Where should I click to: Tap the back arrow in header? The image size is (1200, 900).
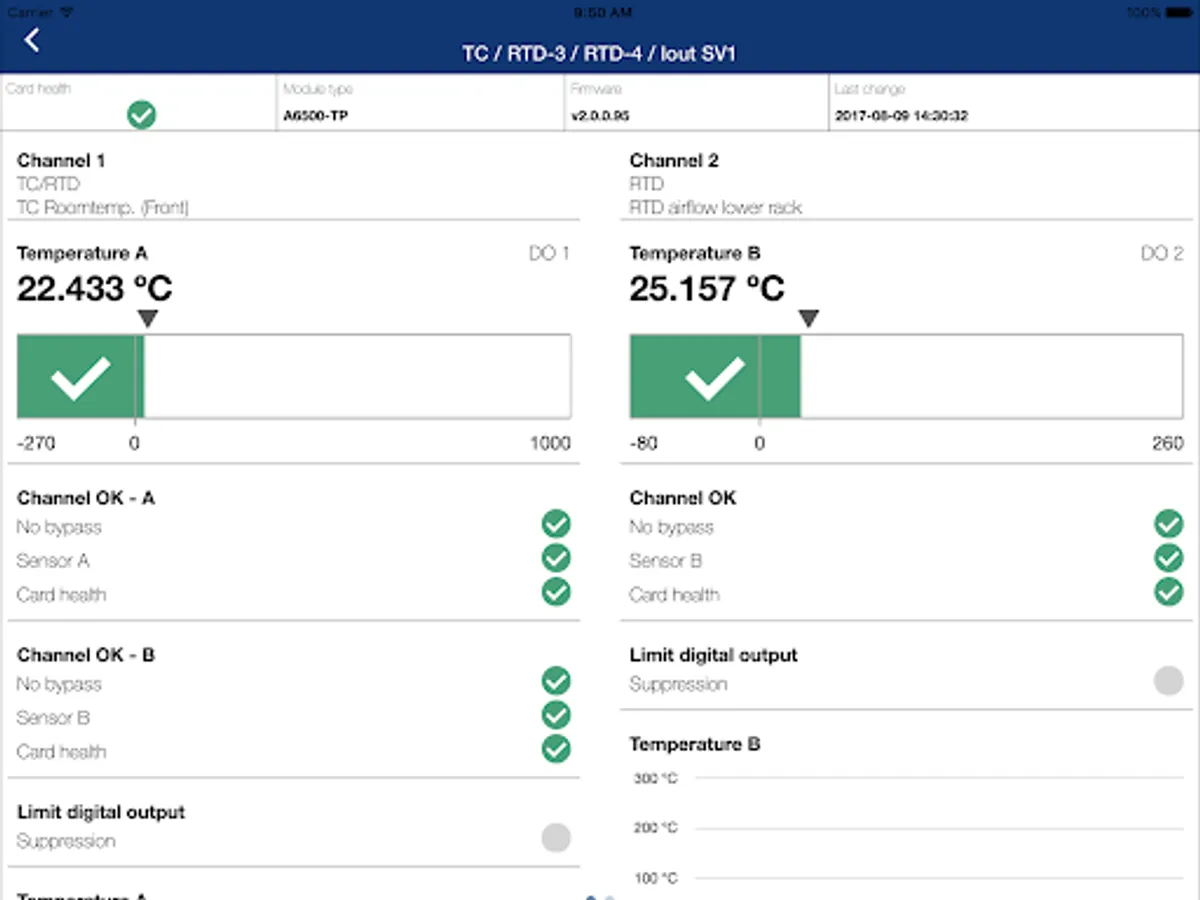[x=33, y=40]
